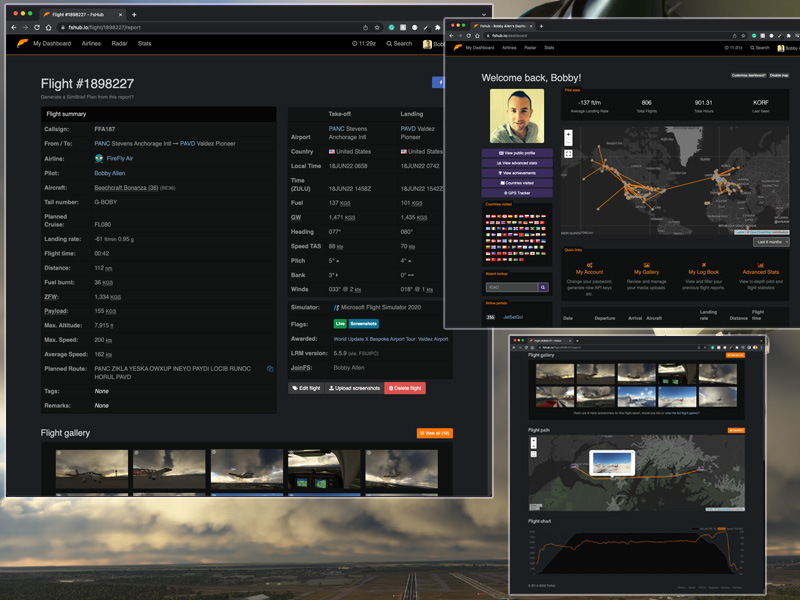Image resolution: width=800 pixels, height=600 pixels.
Task: Open My Dashboard in flight report window
Action: (x=52, y=43)
